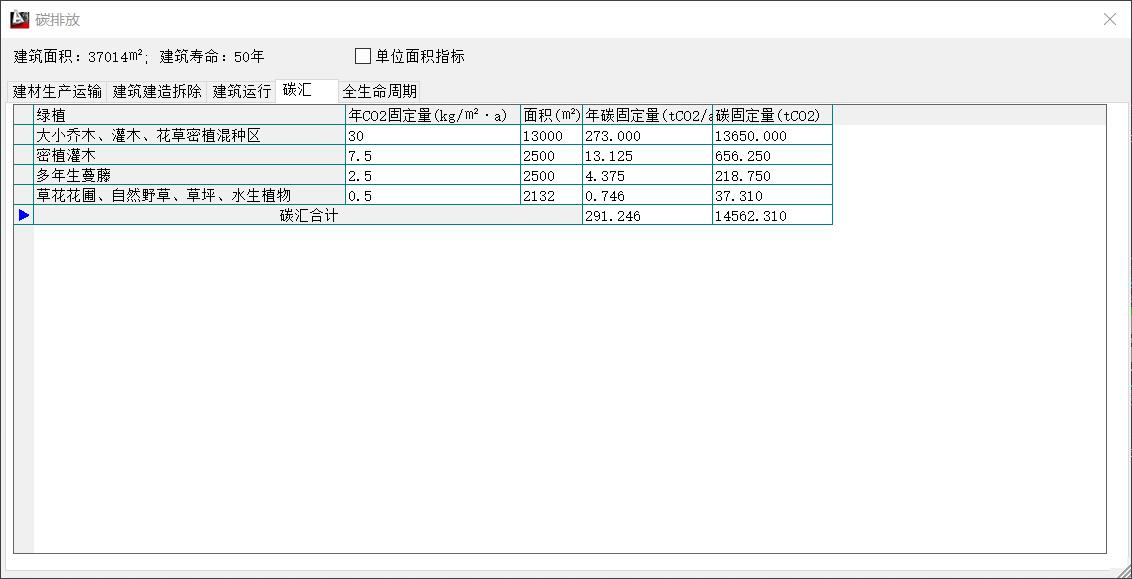This screenshot has height=579, width=1132.
Task: Select the 建筑运行 tab
Action: (x=241, y=91)
